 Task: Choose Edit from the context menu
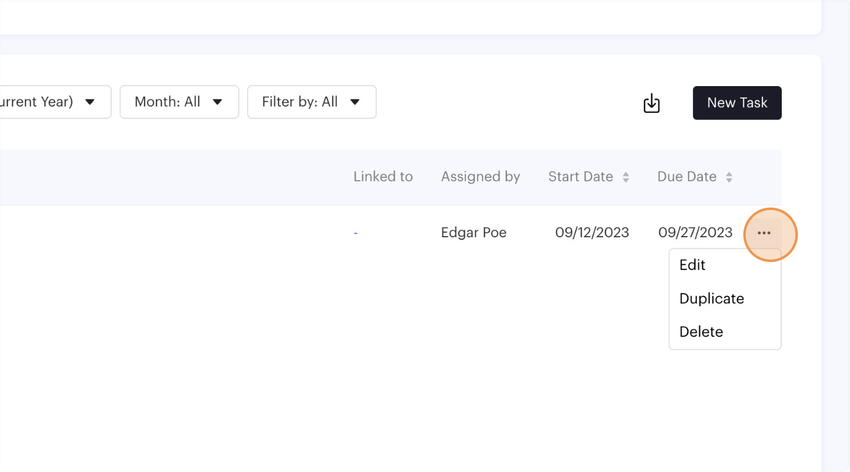click(692, 265)
